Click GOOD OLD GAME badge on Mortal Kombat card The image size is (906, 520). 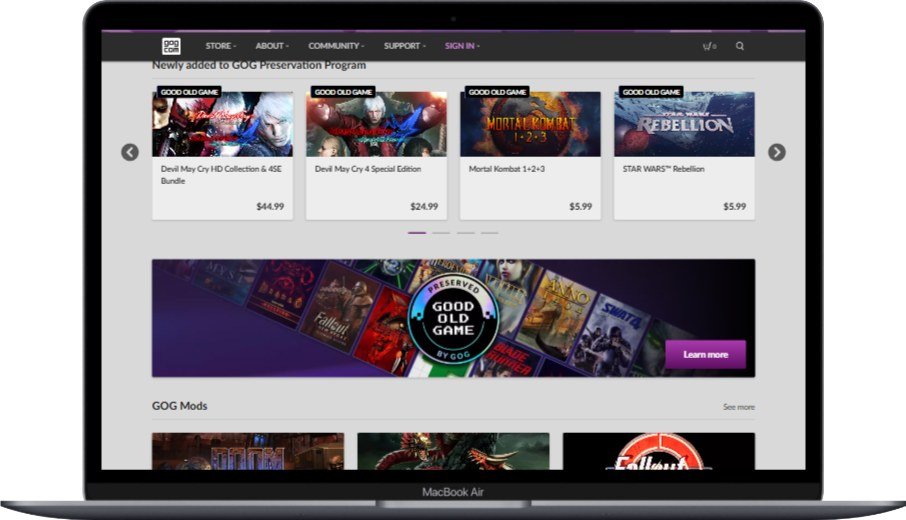[x=497, y=92]
